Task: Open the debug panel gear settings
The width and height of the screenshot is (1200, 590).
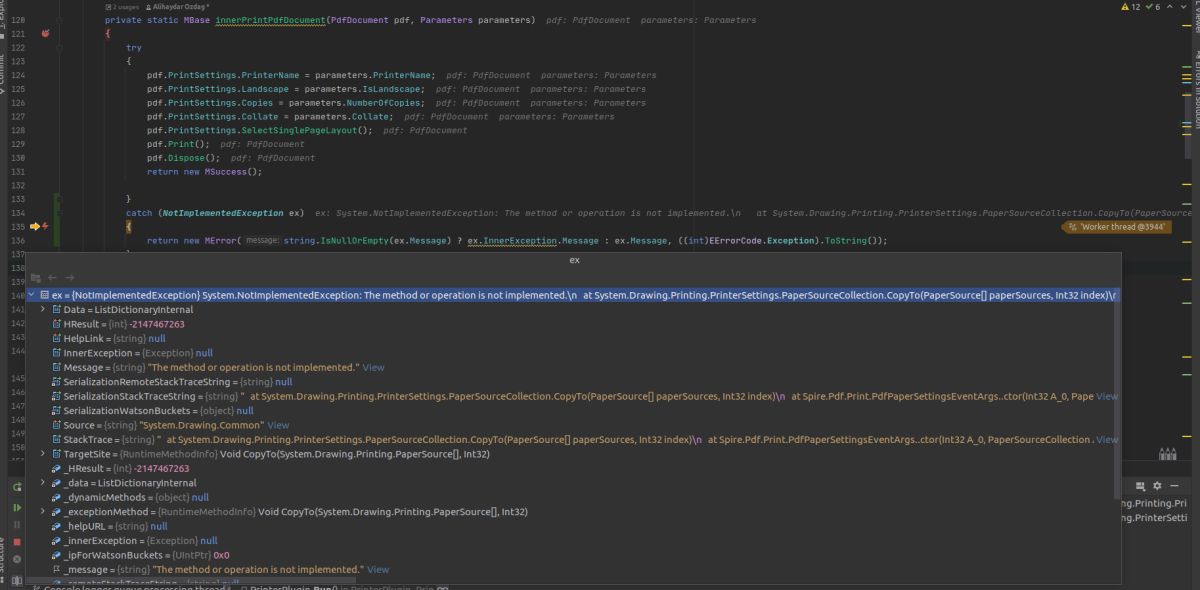Action: pyautogui.click(x=1157, y=486)
